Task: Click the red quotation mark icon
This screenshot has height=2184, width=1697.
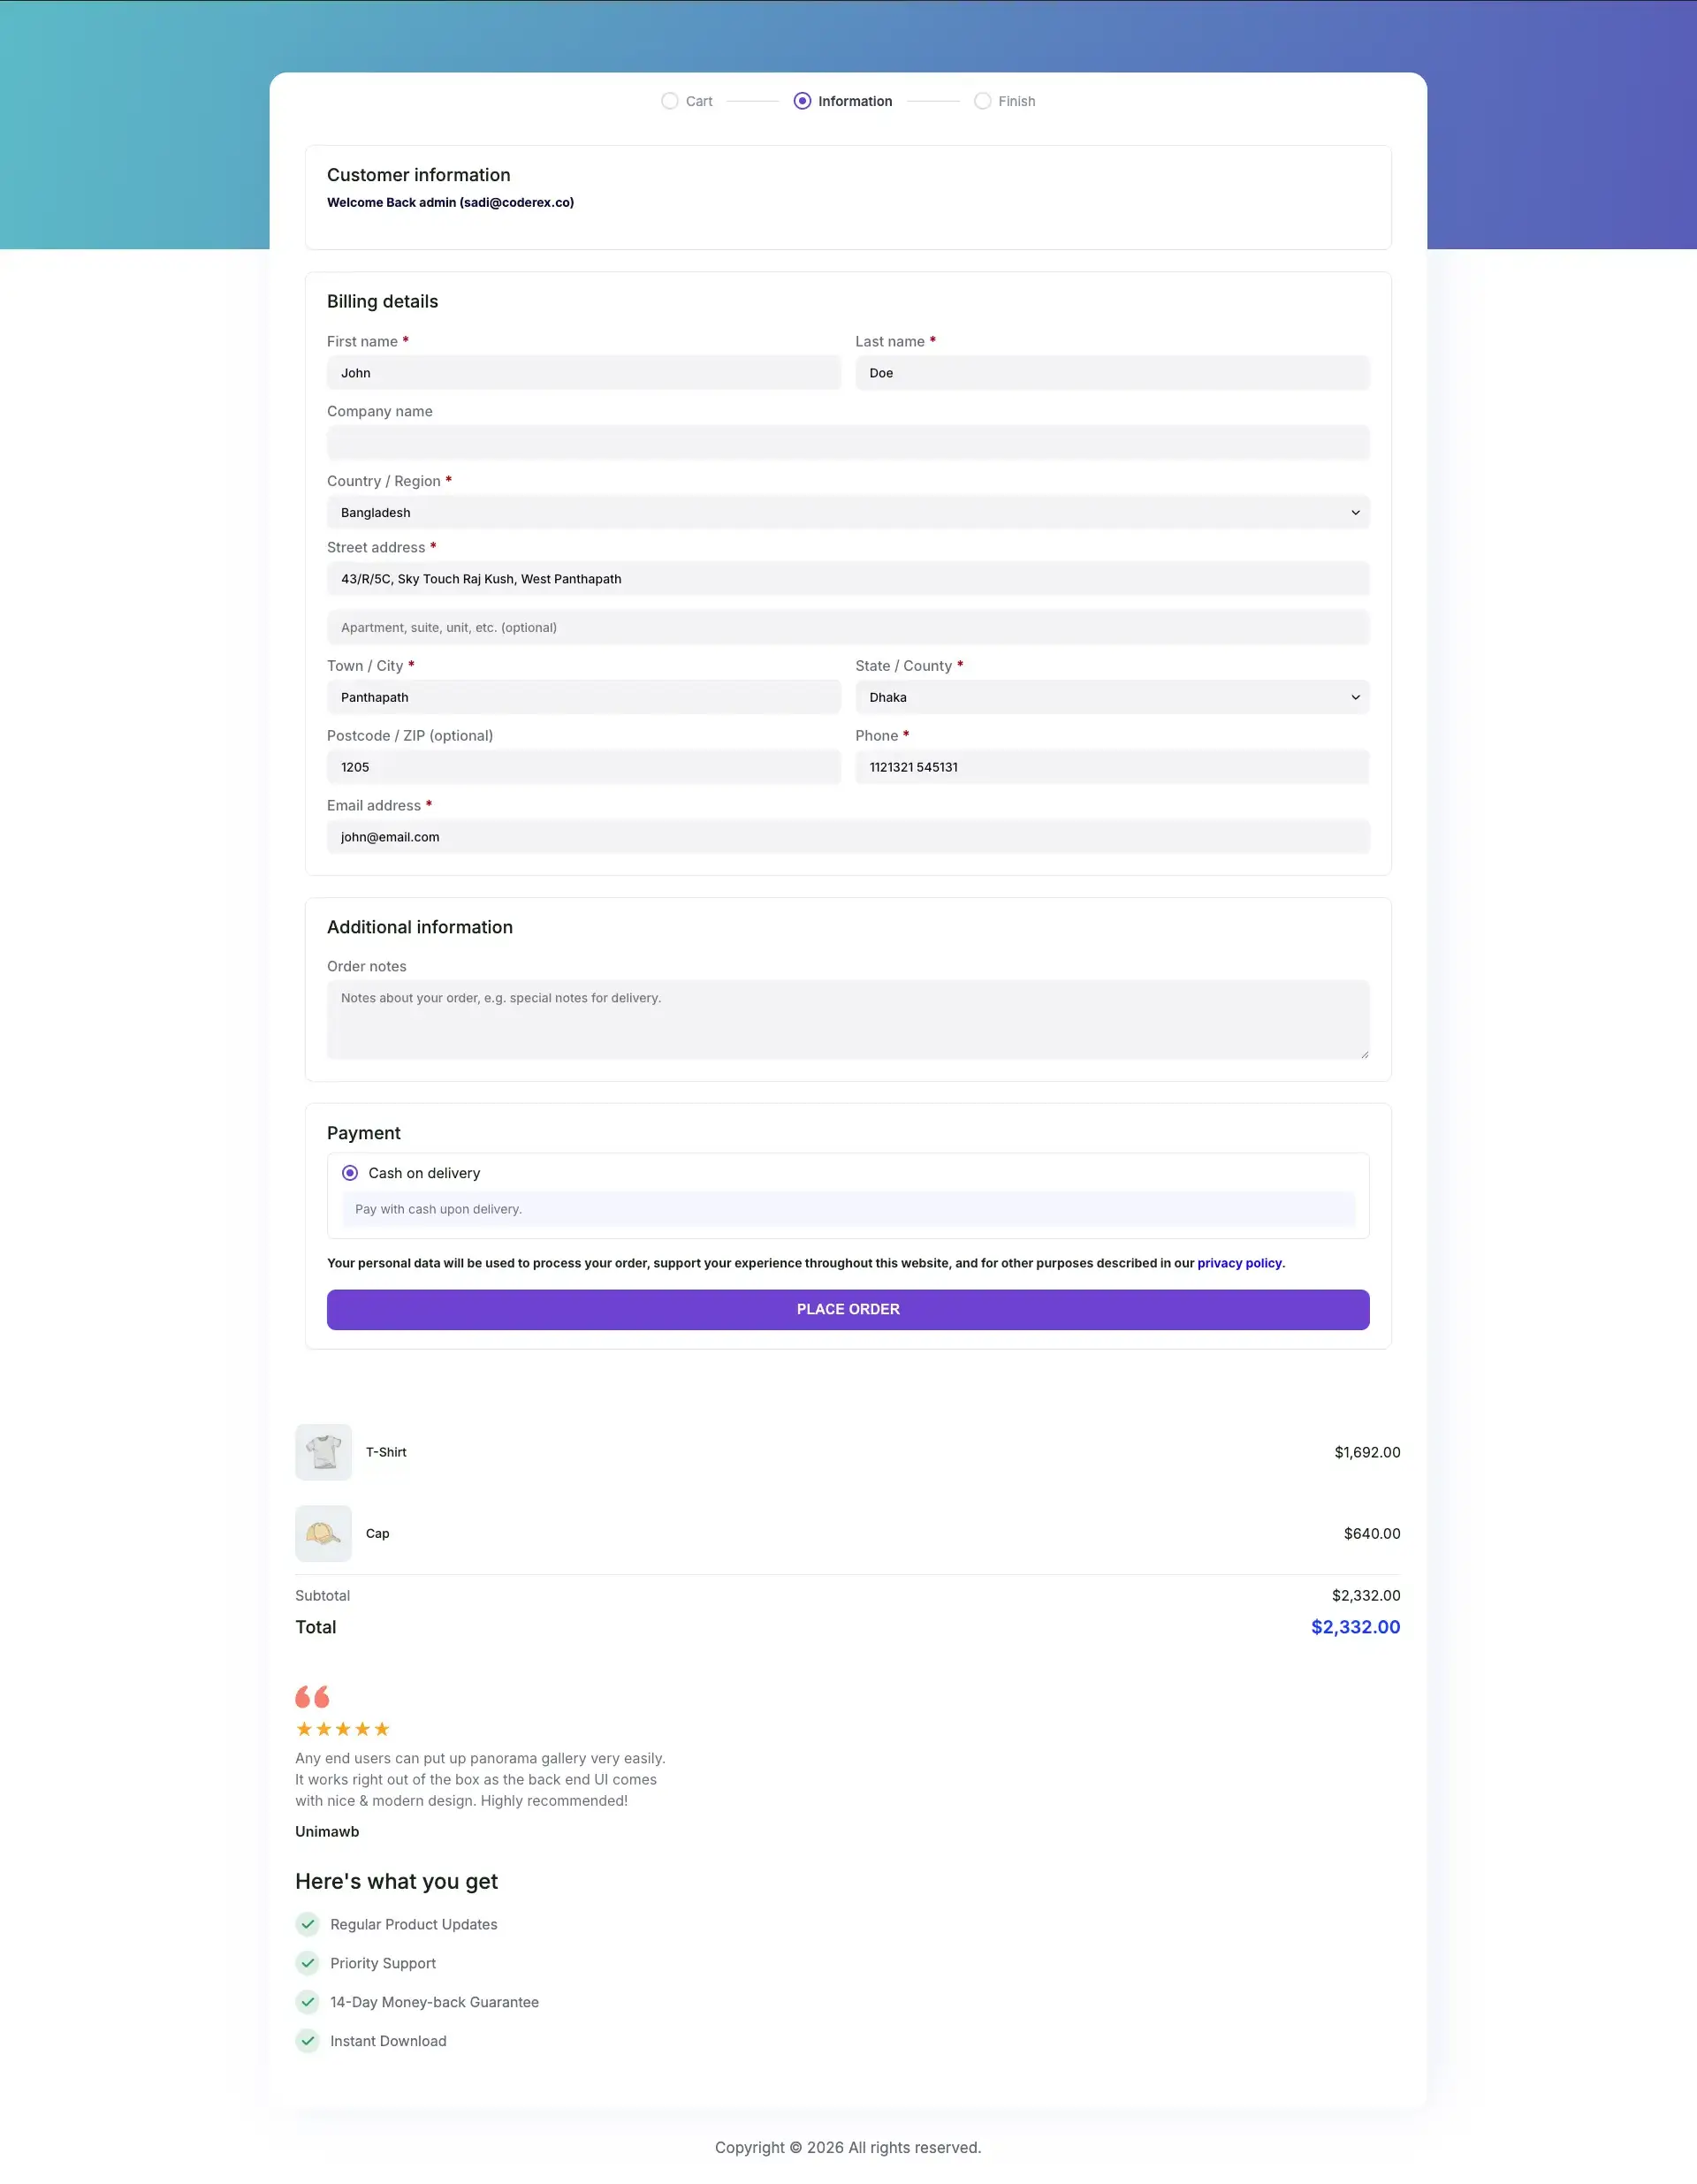Action: (312, 1696)
